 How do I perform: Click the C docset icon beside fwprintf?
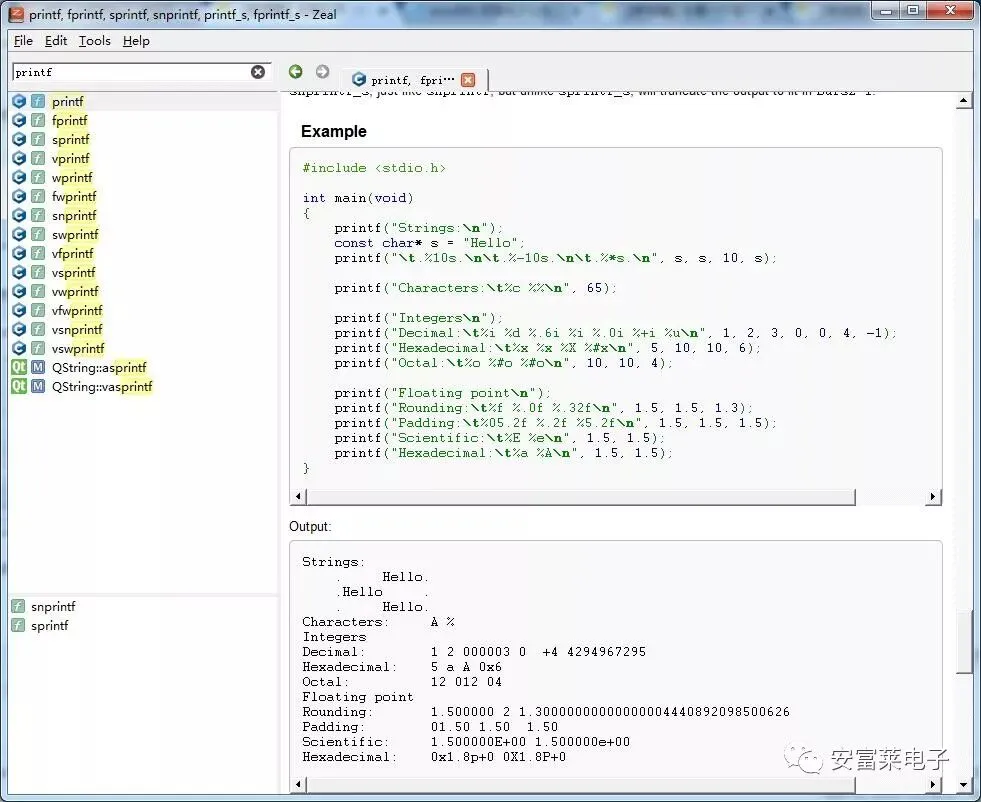(x=19, y=196)
